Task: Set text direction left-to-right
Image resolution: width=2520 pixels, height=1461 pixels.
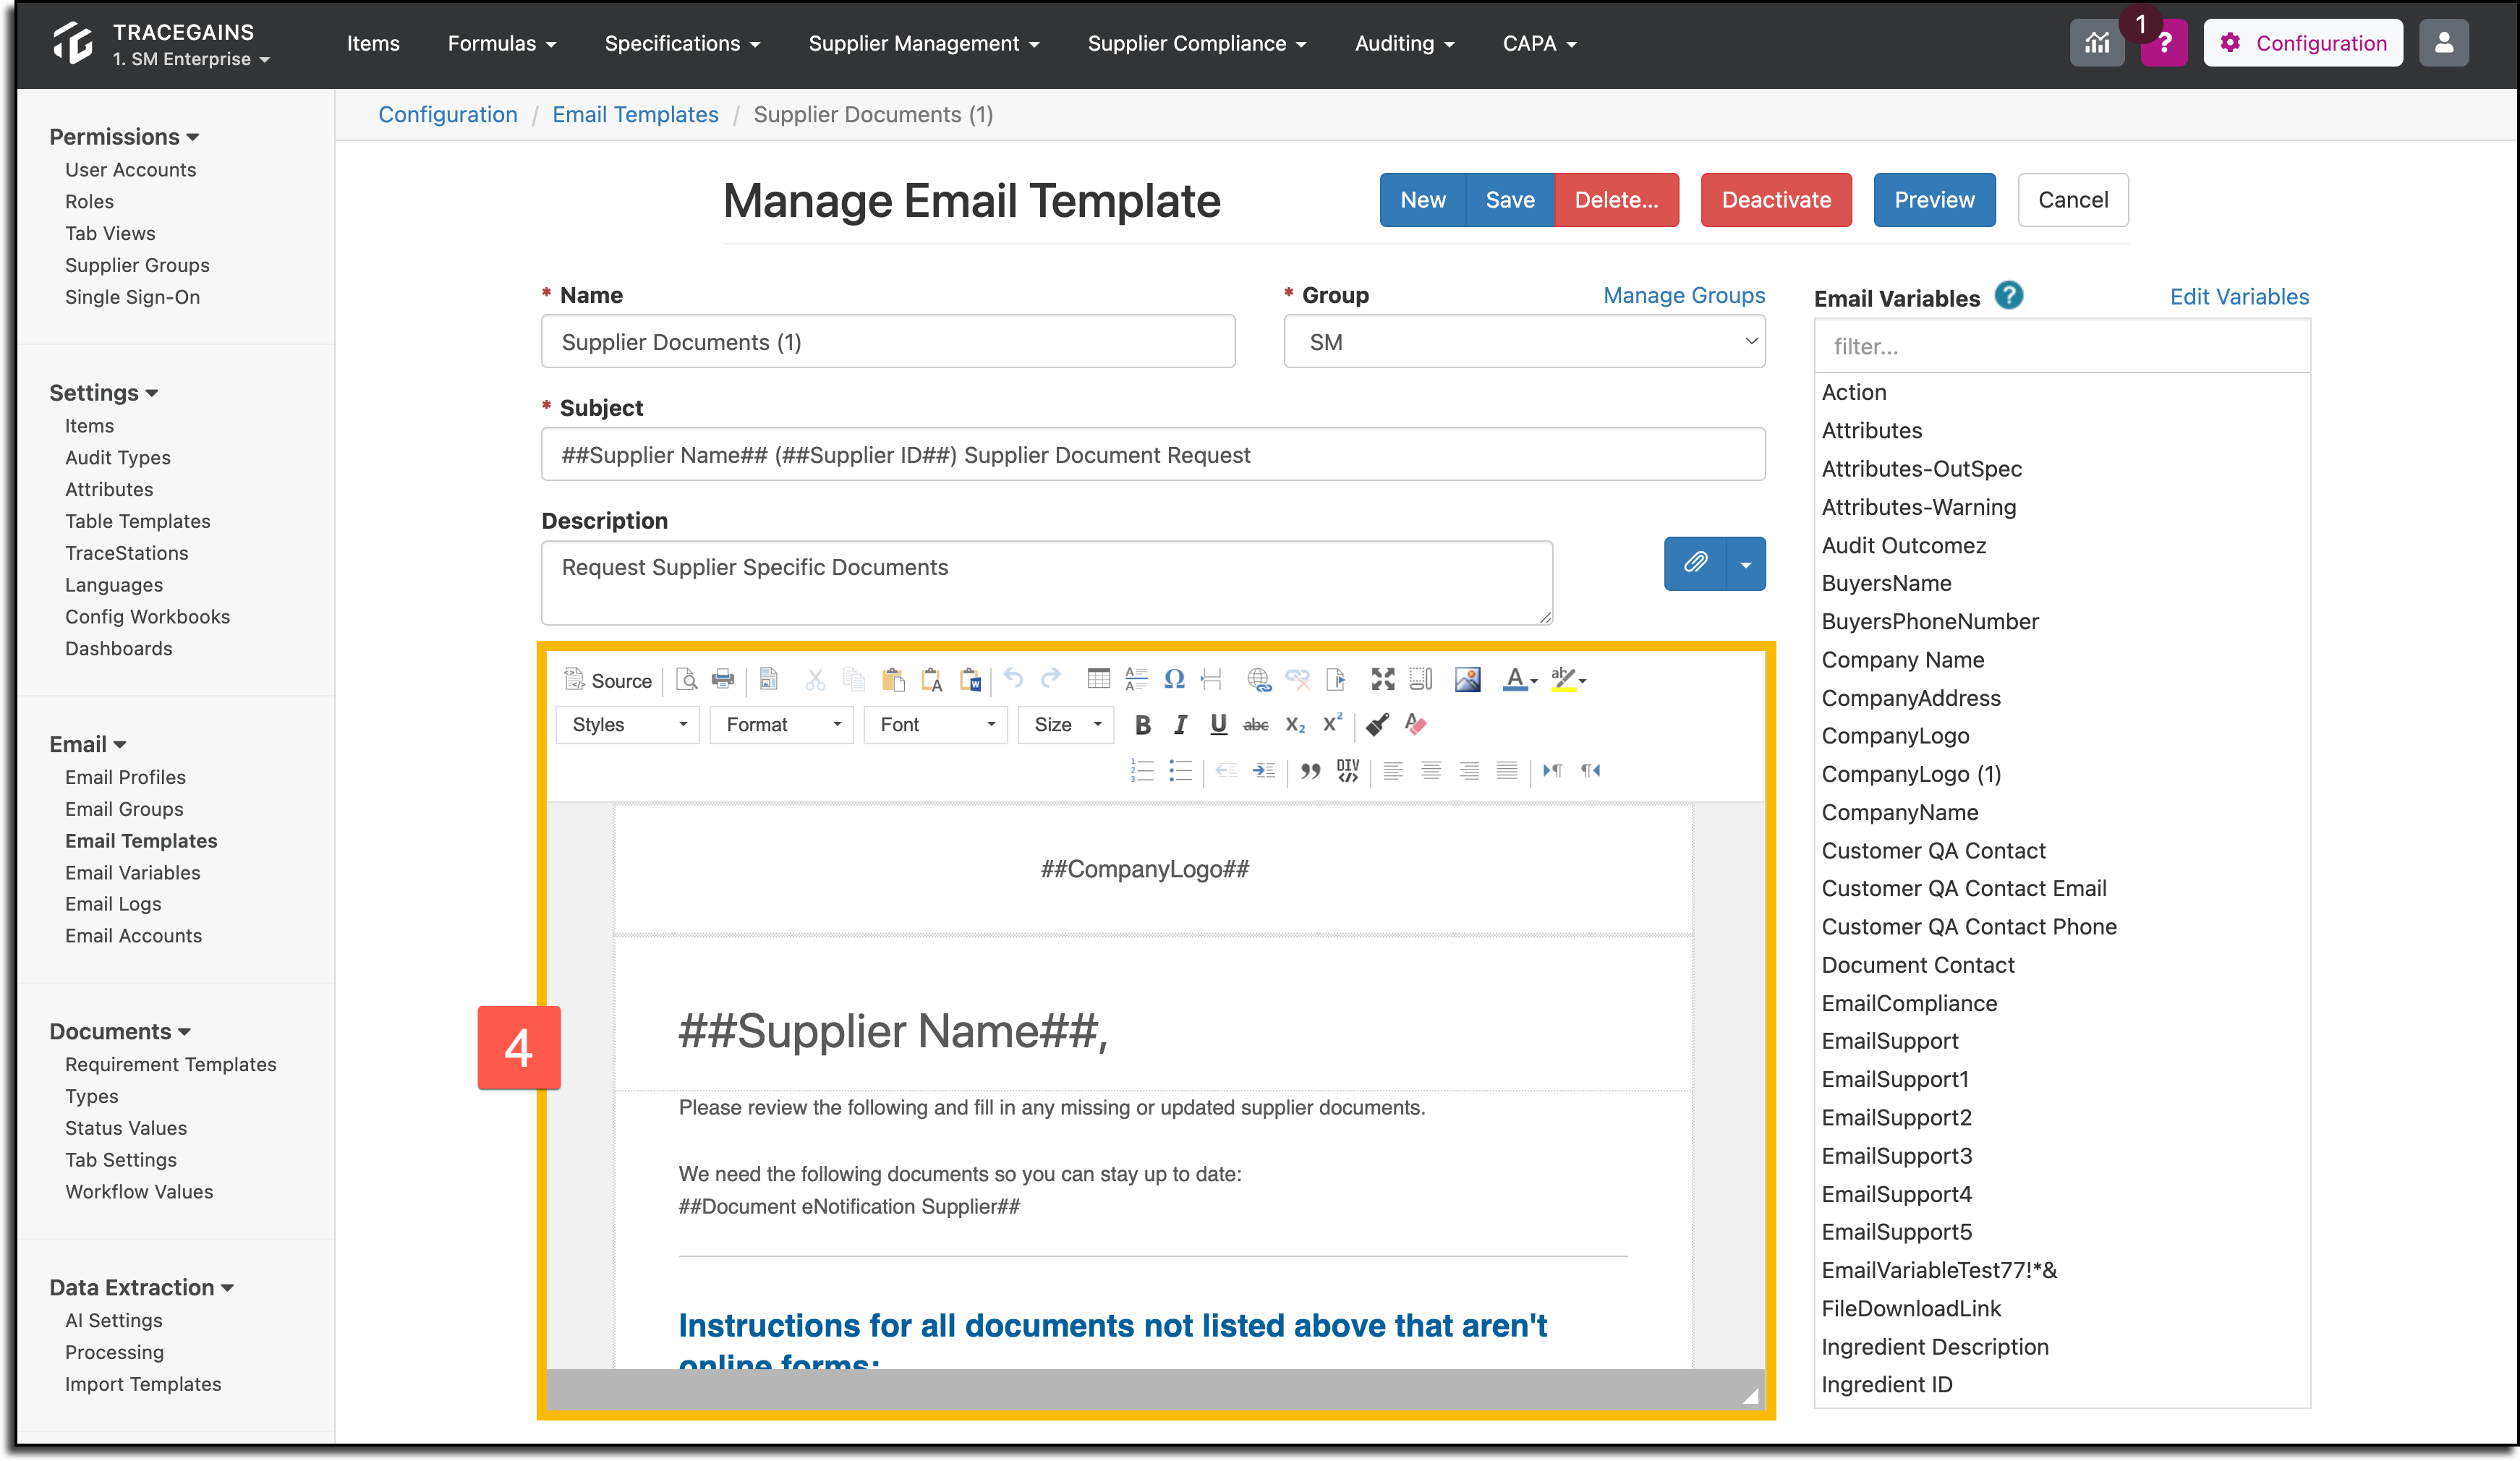Action: [x=1552, y=770]
